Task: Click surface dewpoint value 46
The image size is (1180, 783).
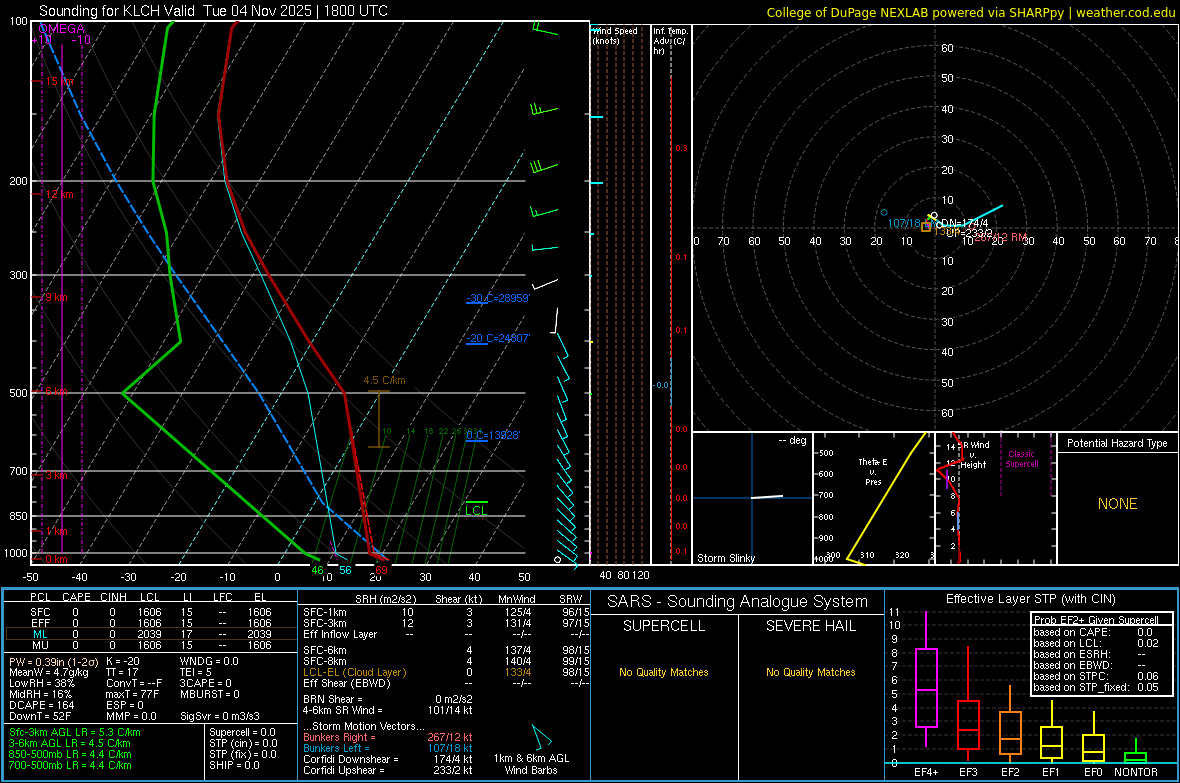Action: [x=318, y=571]
